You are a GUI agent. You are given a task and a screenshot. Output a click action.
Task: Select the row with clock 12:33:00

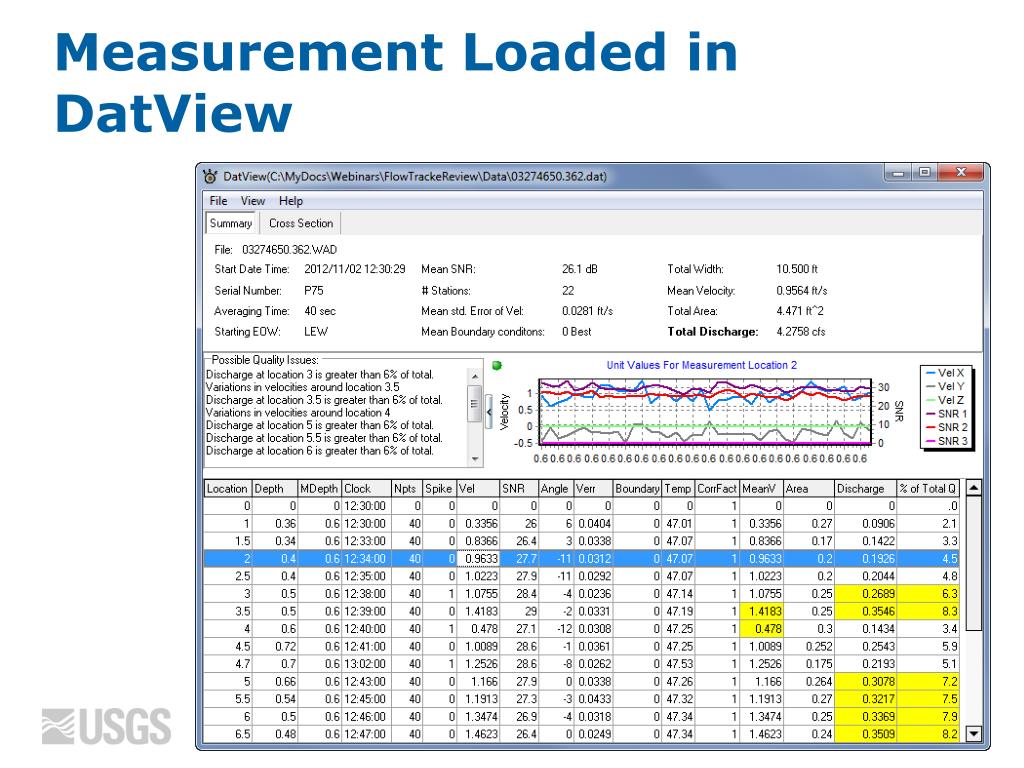581,541
